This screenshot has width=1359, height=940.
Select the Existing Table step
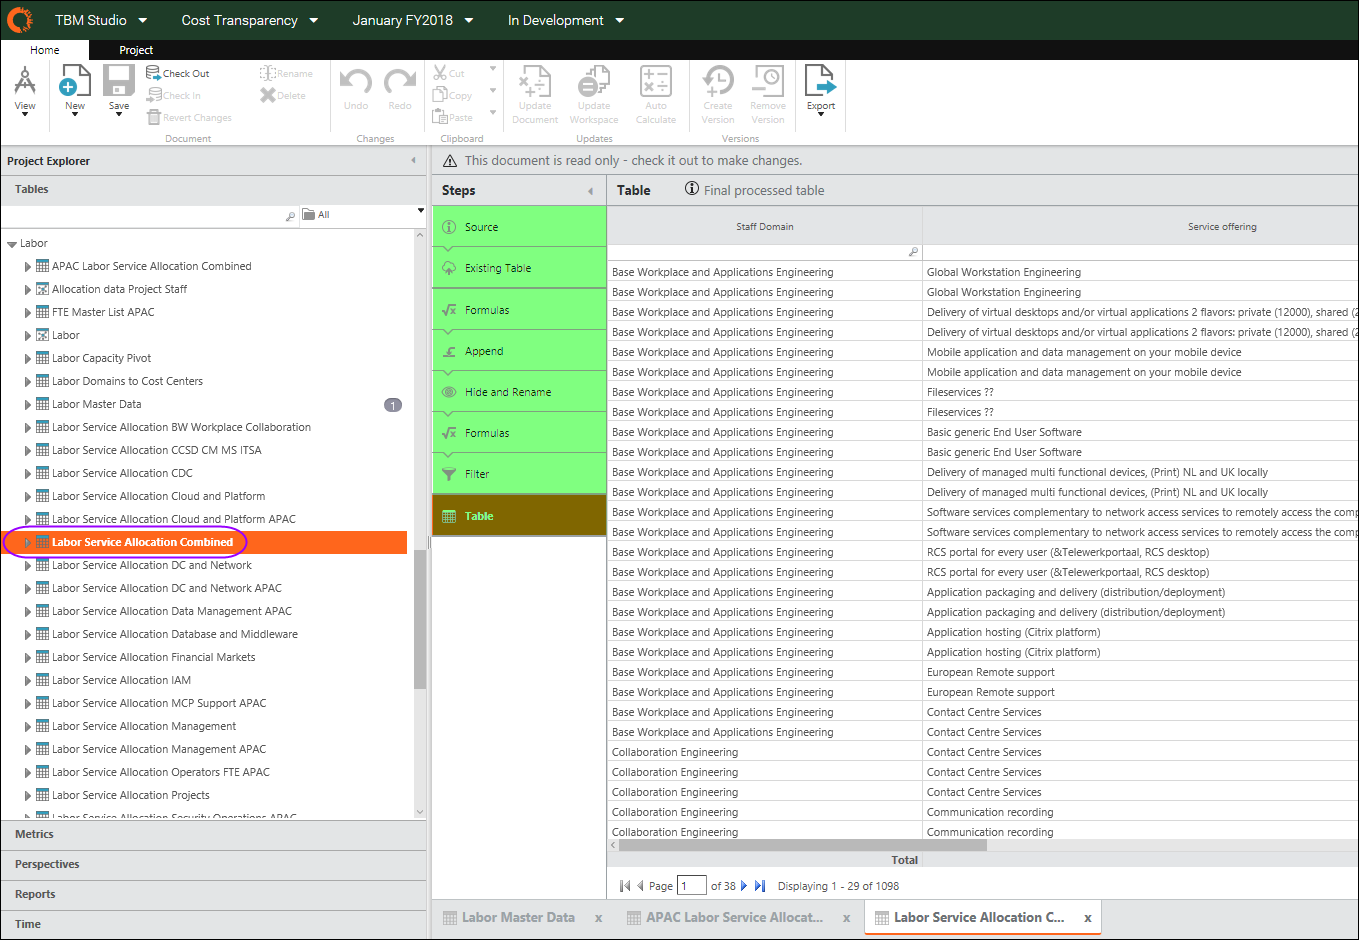tap(519, 268)
